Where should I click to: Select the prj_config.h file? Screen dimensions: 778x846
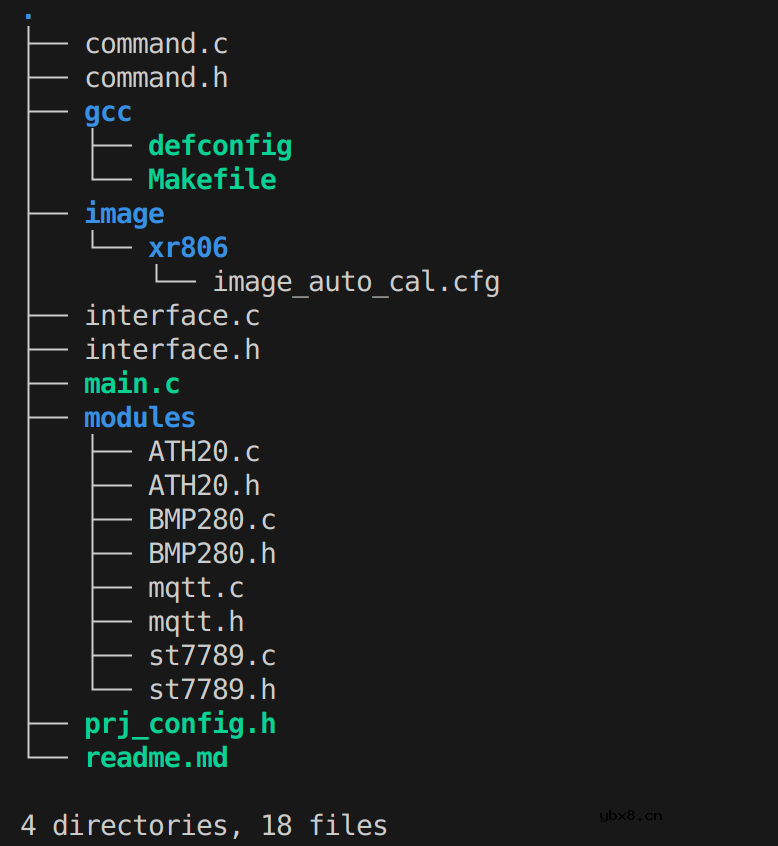pyautogui.click(x=180, y=724)
